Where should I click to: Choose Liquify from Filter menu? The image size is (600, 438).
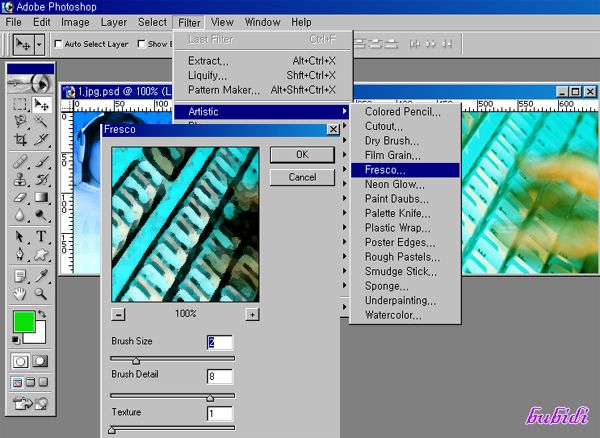tap(262, 75)
